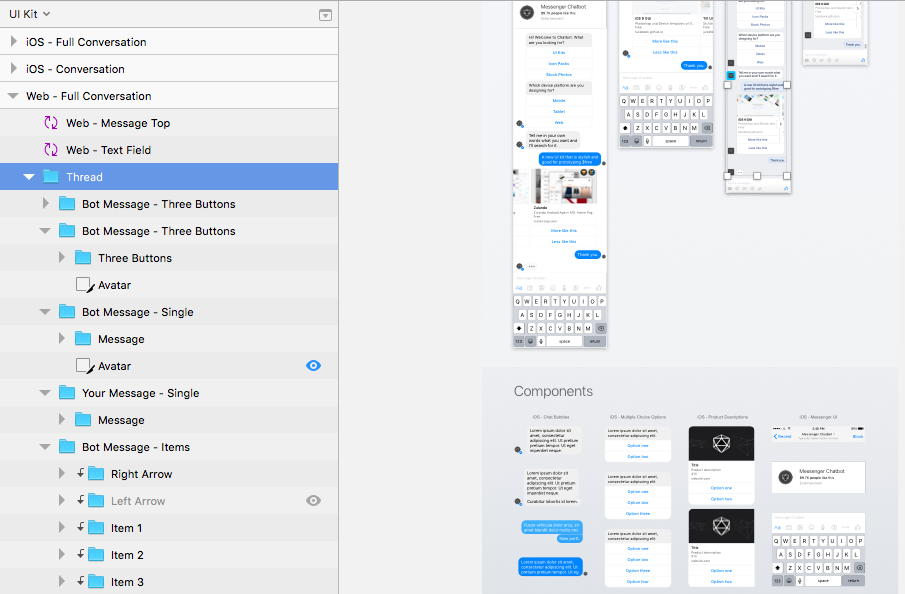Viewport: 905px width, 594px height.
Task: Click the collapse pages icon beside UI Kit
Action: [325, 15]
